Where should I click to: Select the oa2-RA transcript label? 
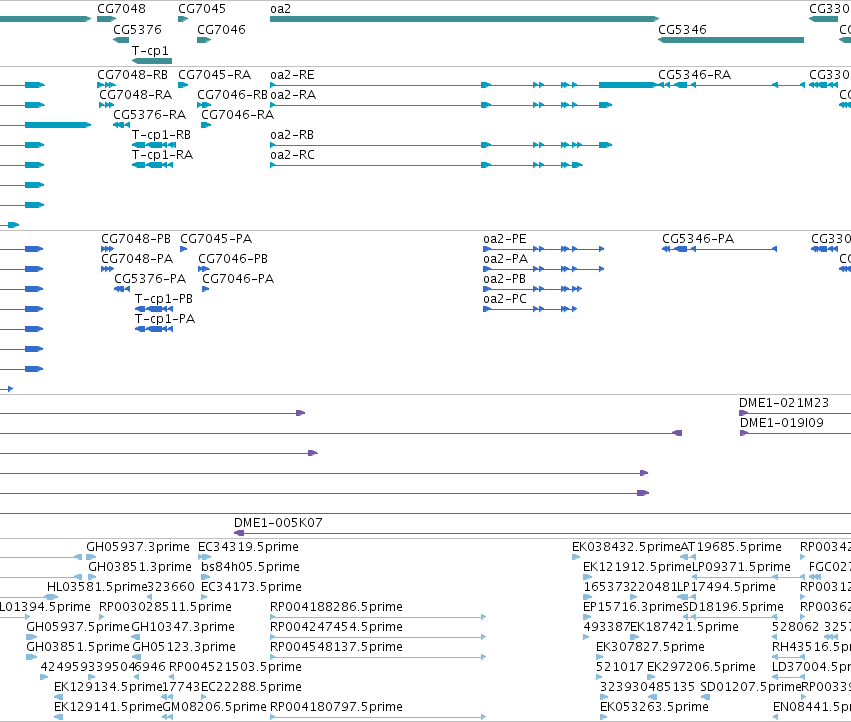pos(293,95)
